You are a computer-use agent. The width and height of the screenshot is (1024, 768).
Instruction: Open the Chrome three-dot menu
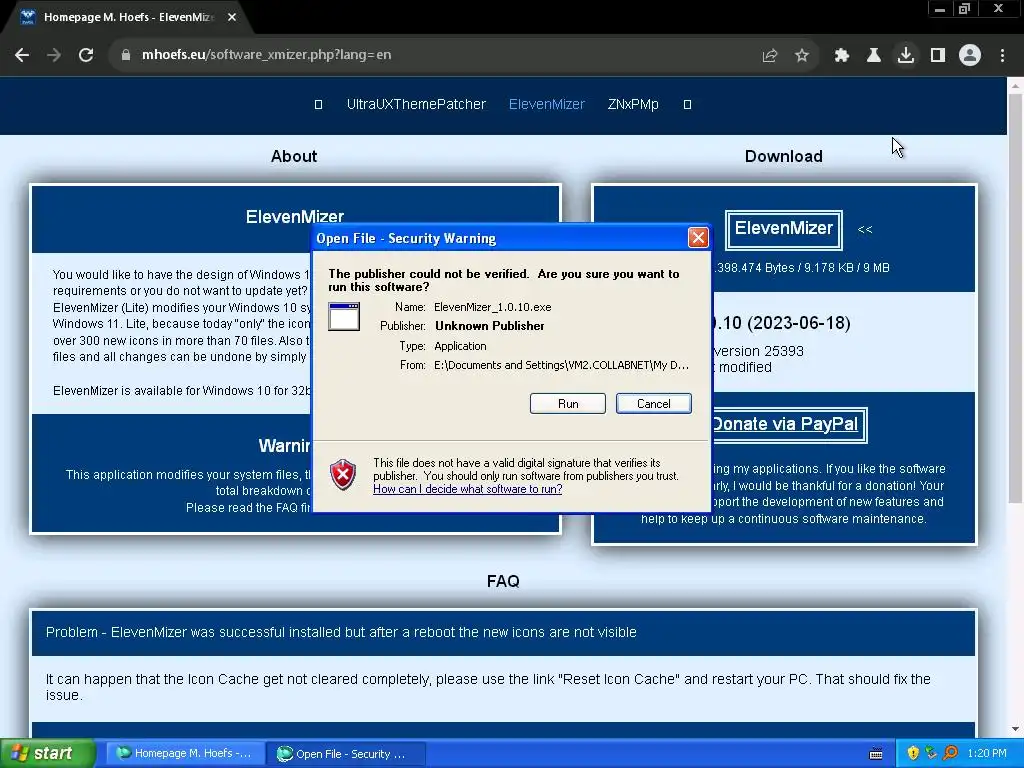(1002, 56)
